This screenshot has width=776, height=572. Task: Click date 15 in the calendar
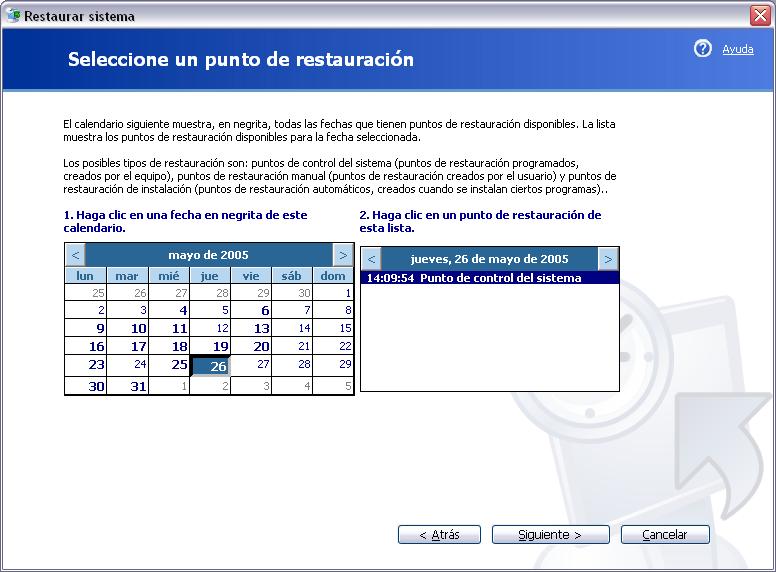[x=333, y=328]
